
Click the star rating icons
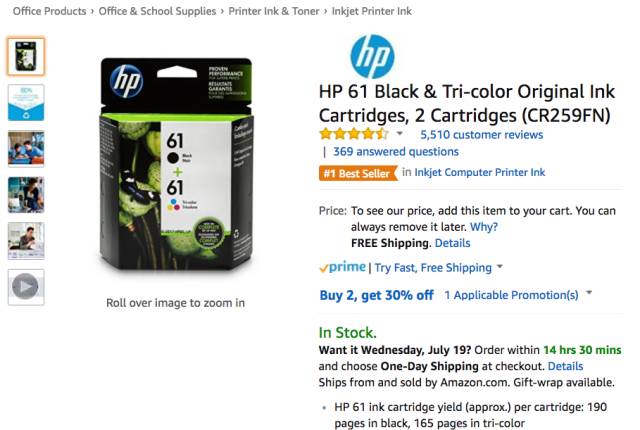pyautogui.click(x=354, y=134)
